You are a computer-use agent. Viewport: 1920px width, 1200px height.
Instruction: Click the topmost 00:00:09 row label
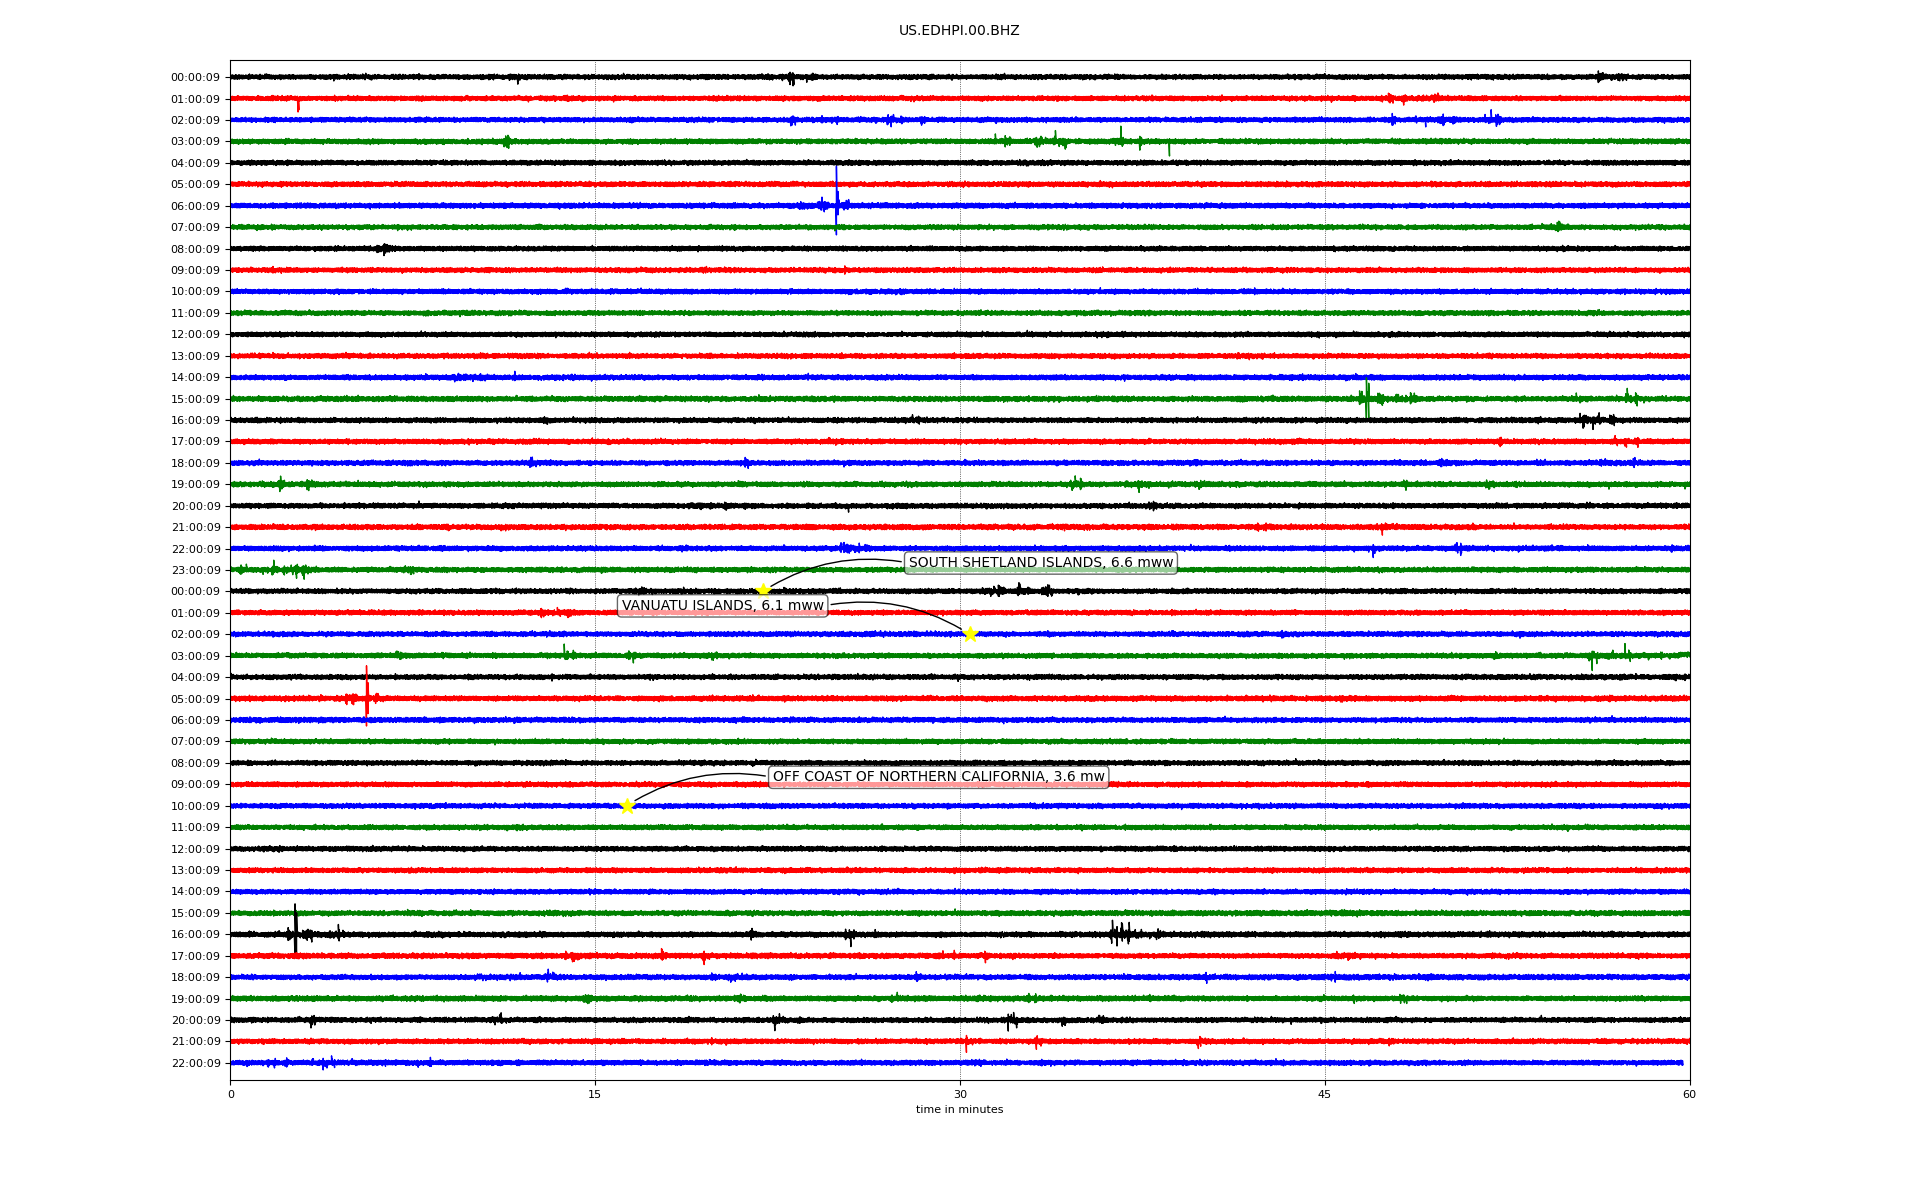pos(195,78)
